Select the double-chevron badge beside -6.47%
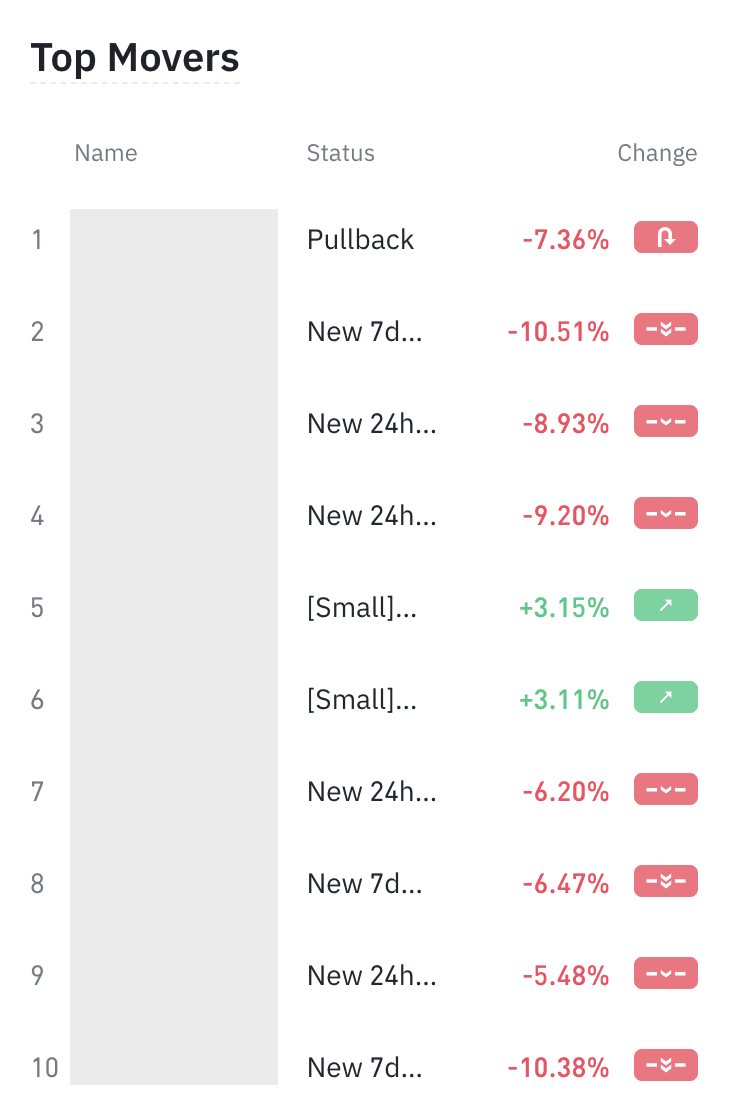This screenshot has width=734, height=1116. pos(665,882)
